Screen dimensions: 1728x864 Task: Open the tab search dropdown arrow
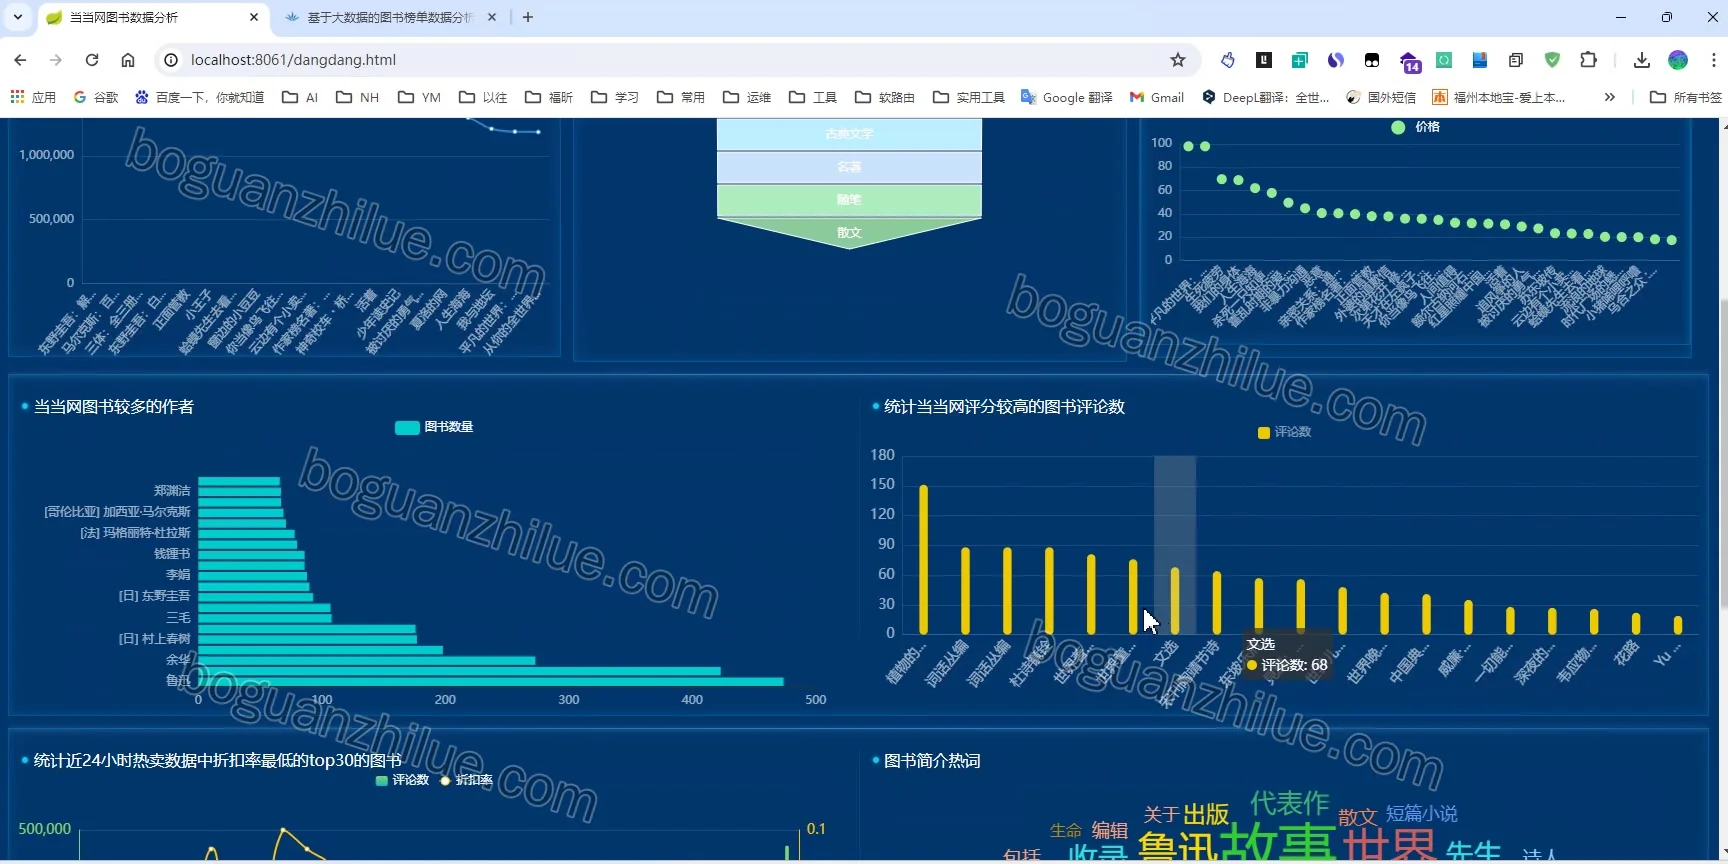(18, 17)
